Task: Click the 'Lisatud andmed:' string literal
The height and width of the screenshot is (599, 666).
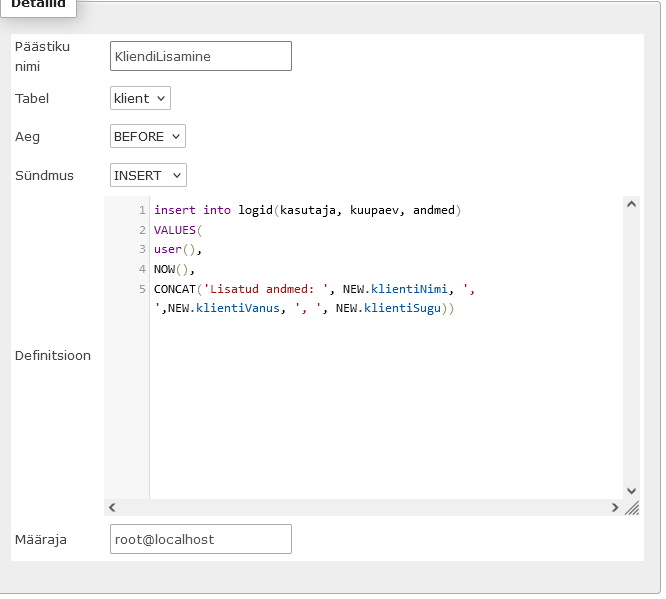Action: (266, 289)
